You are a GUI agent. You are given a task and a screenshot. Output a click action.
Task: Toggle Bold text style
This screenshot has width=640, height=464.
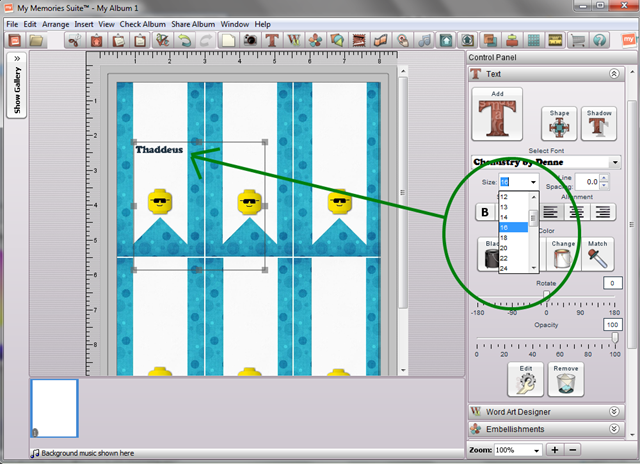(486, 211)
